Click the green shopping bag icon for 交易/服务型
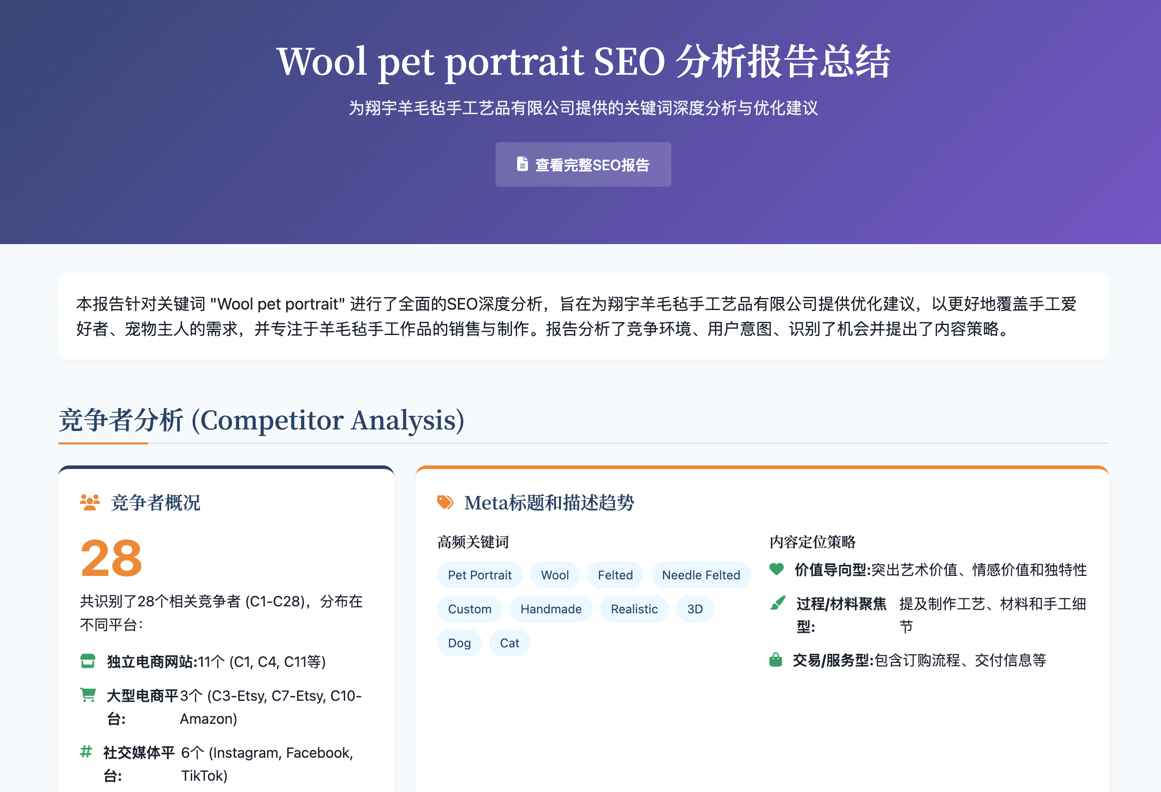Screen dimensions: 1161x792 tap(776, 660)
